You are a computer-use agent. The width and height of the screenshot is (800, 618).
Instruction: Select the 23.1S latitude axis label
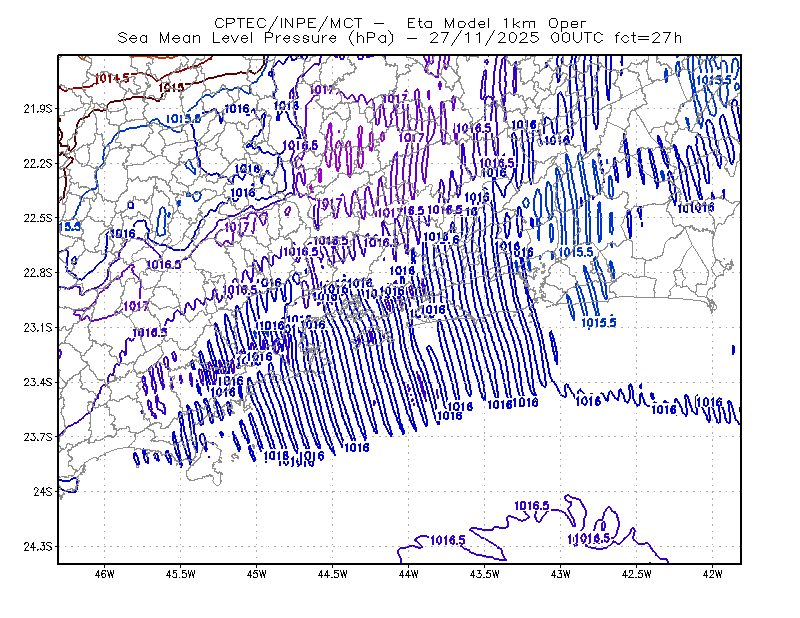38,327
